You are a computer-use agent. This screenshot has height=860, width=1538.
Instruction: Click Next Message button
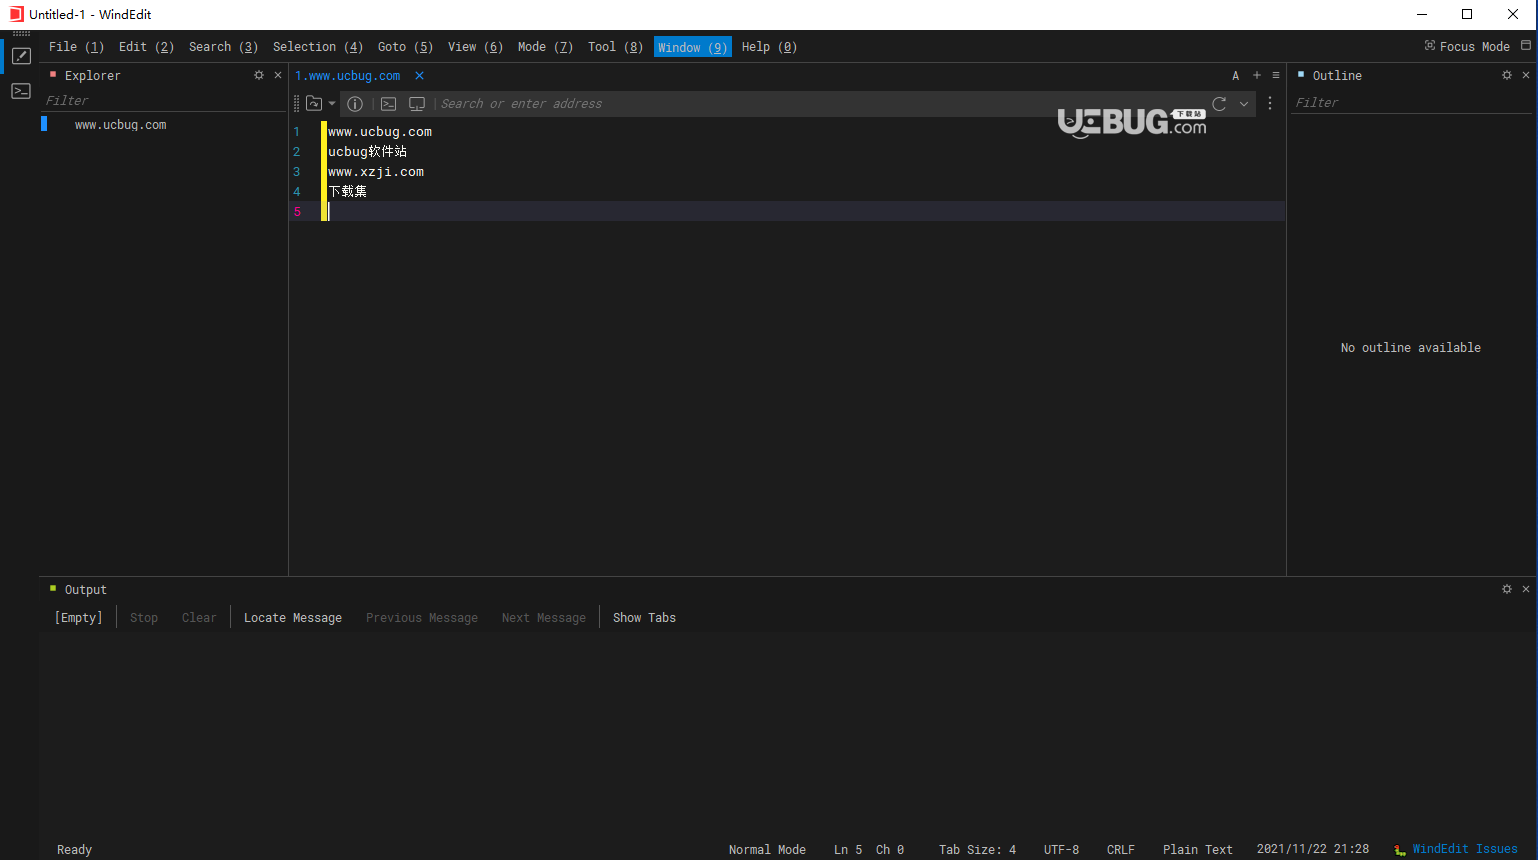tap(544, 618)
